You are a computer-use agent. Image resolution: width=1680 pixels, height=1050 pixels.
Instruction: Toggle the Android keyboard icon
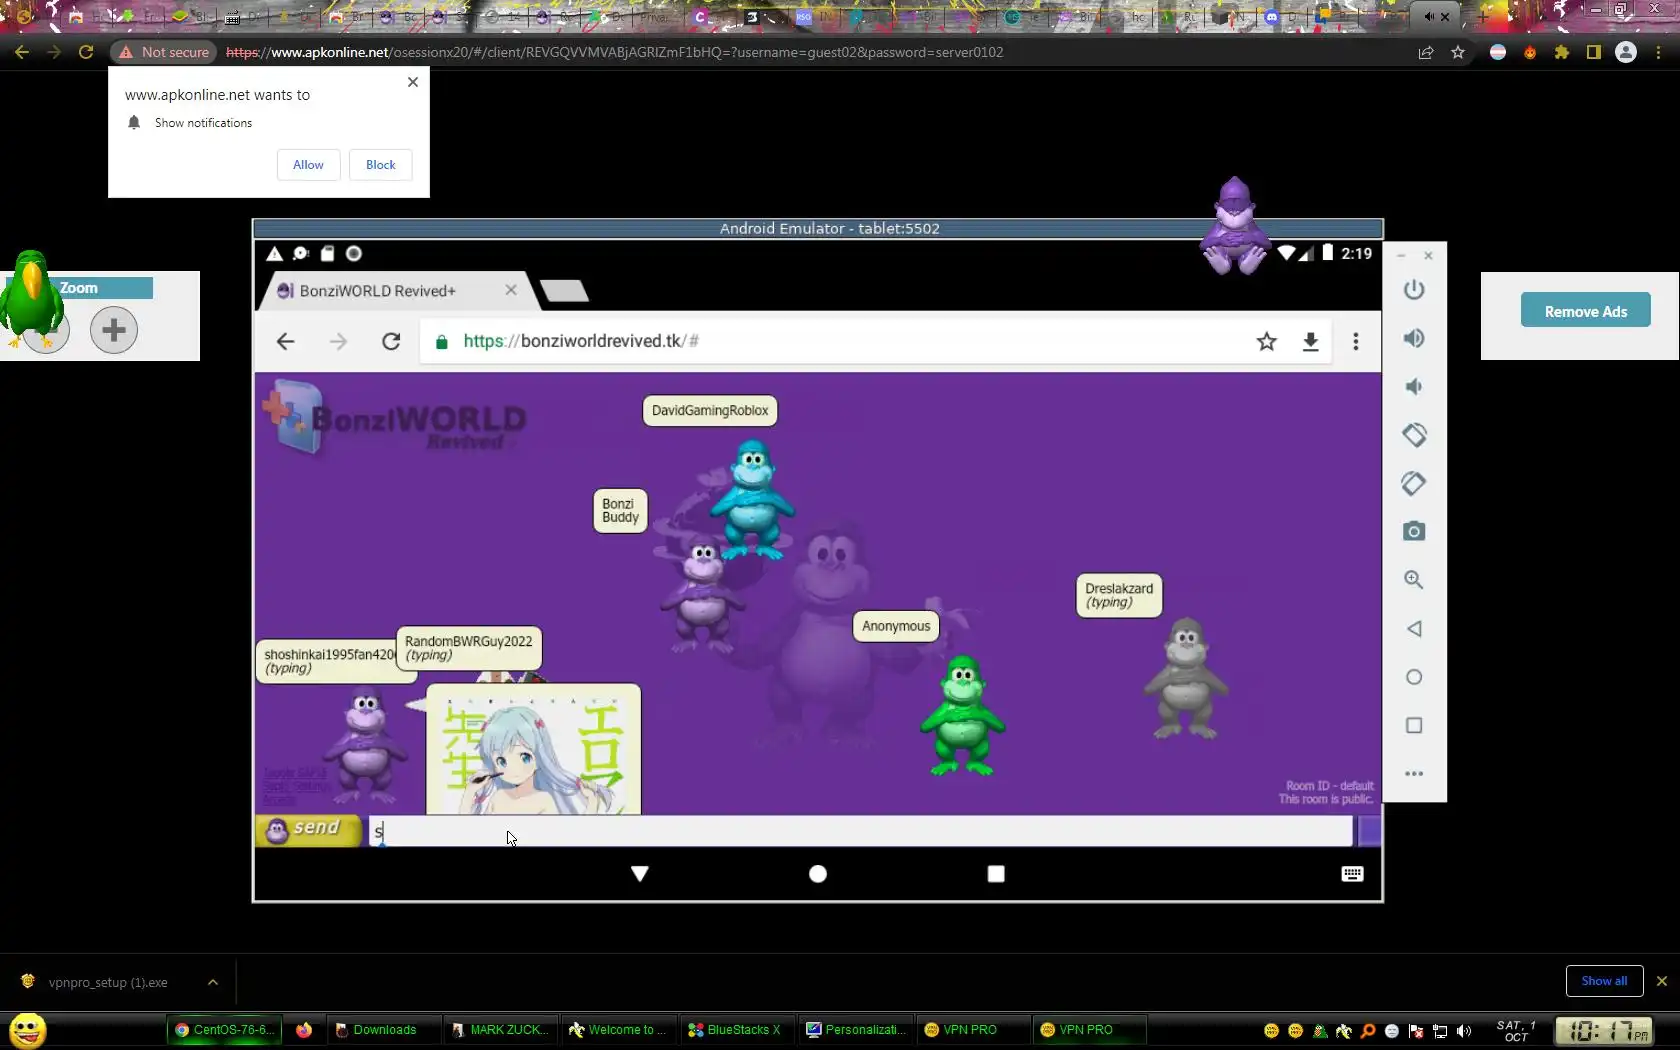point(1352,874)
